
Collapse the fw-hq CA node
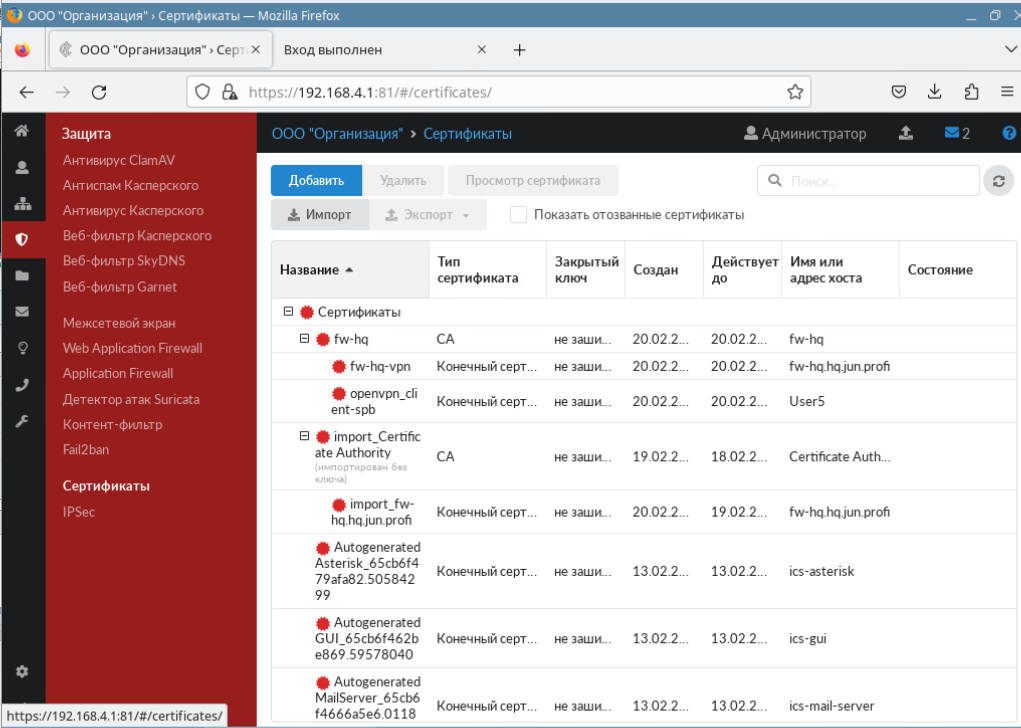305,339
